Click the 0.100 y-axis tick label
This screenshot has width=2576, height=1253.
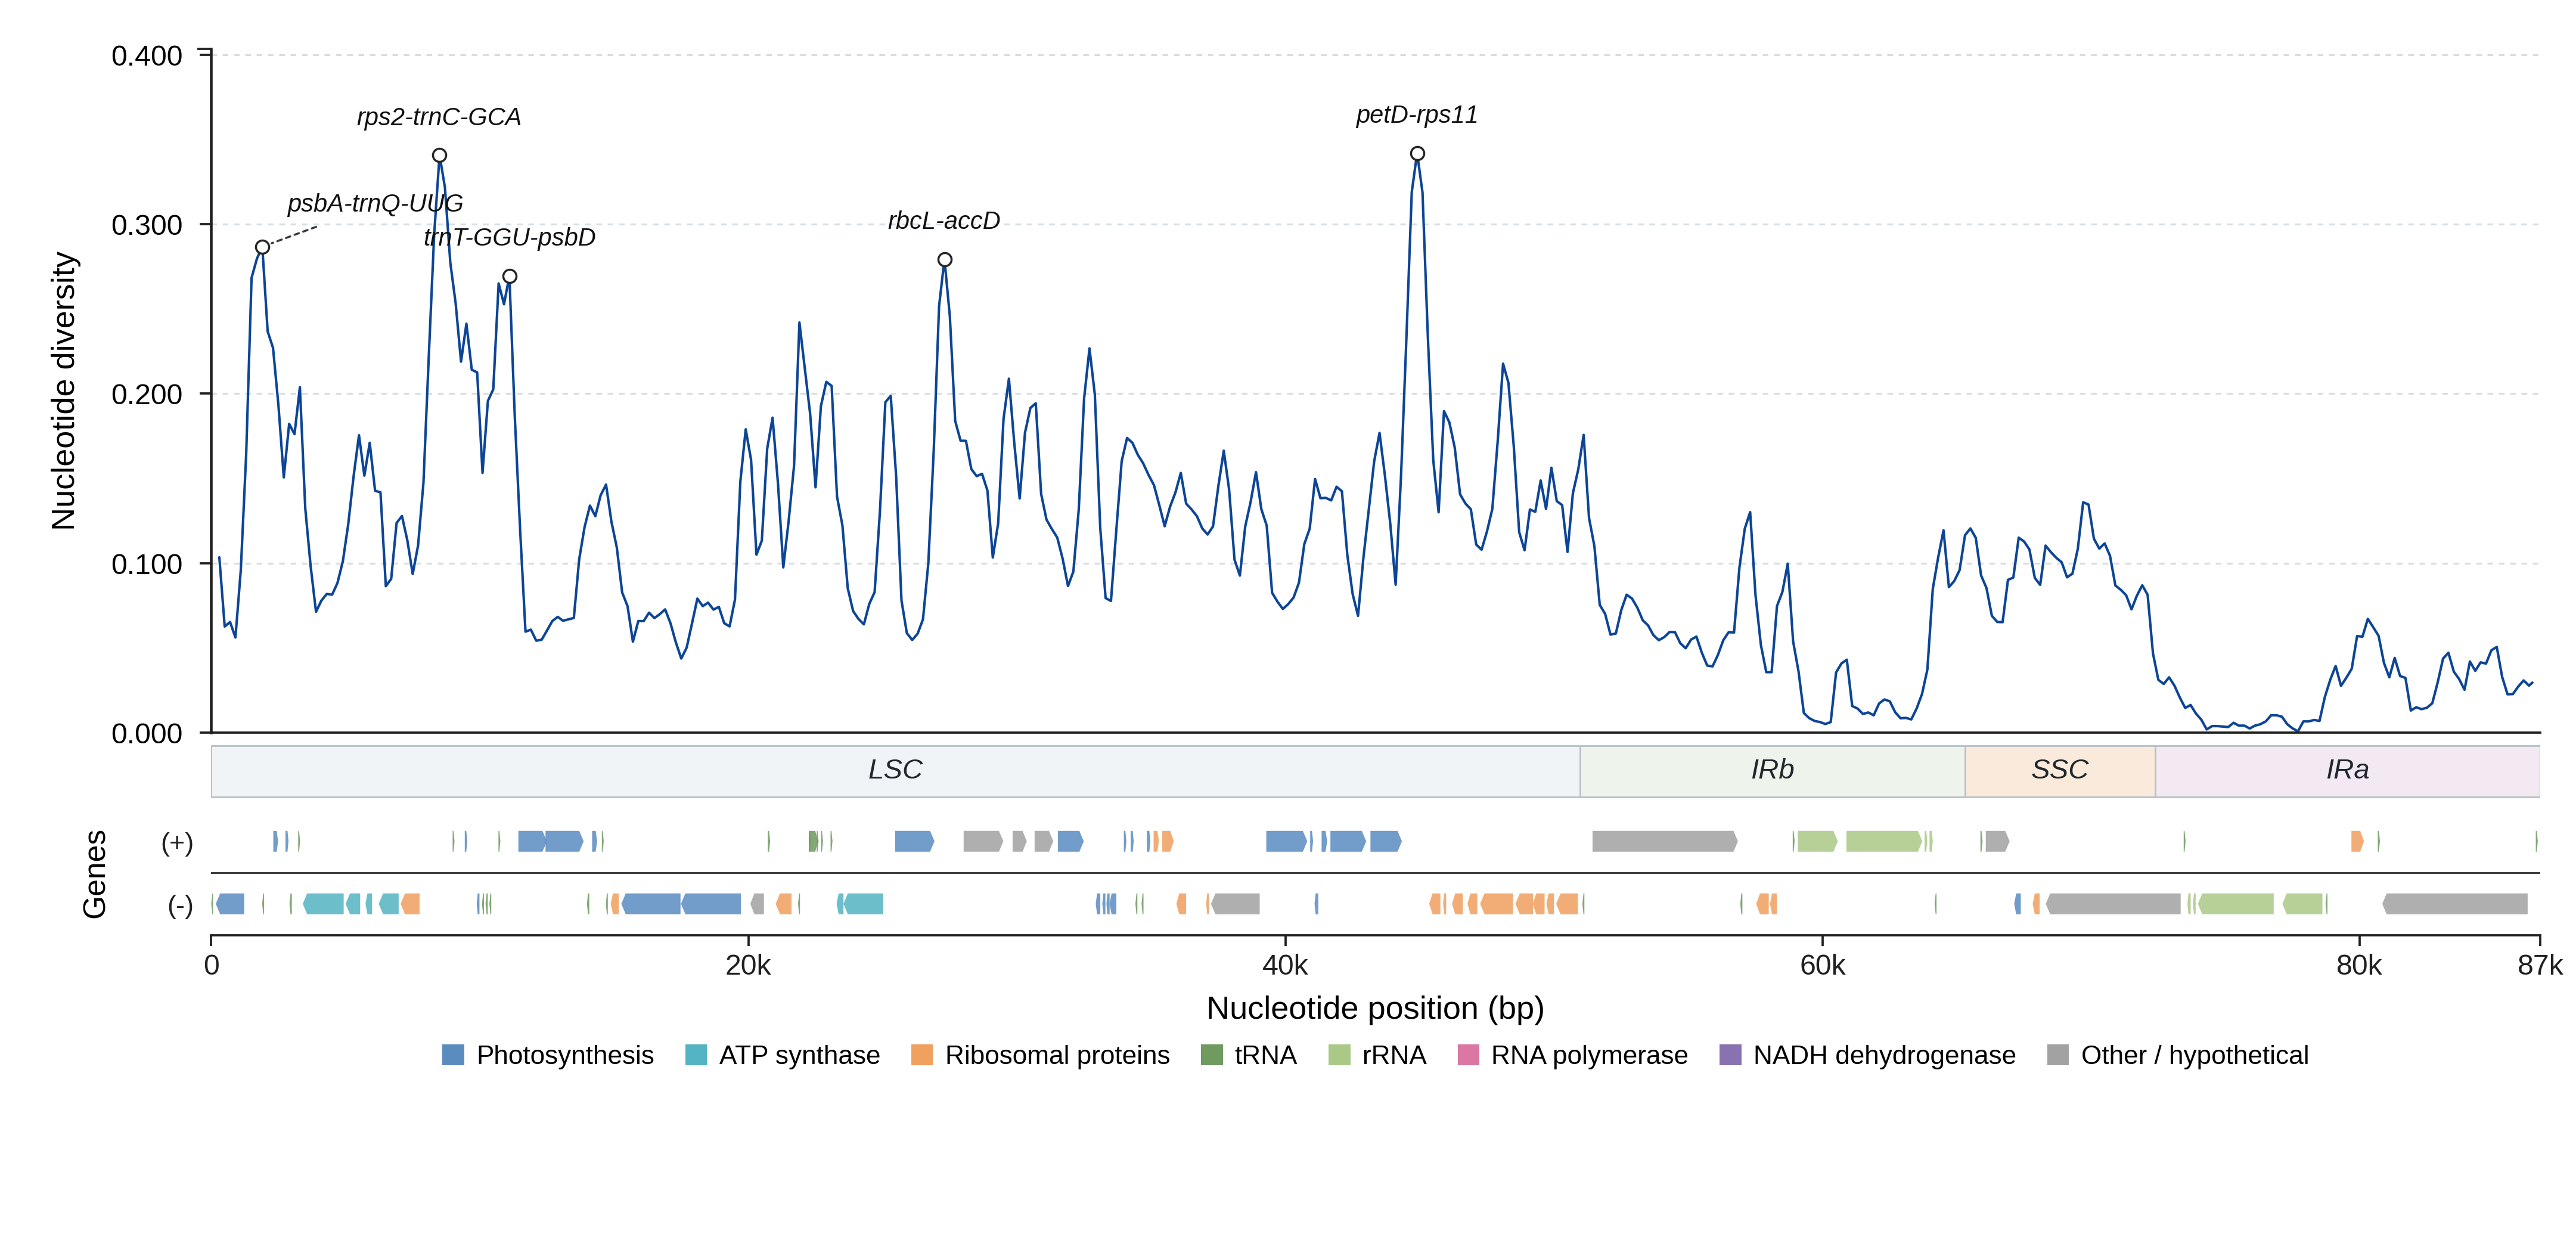tap(146, 564)
